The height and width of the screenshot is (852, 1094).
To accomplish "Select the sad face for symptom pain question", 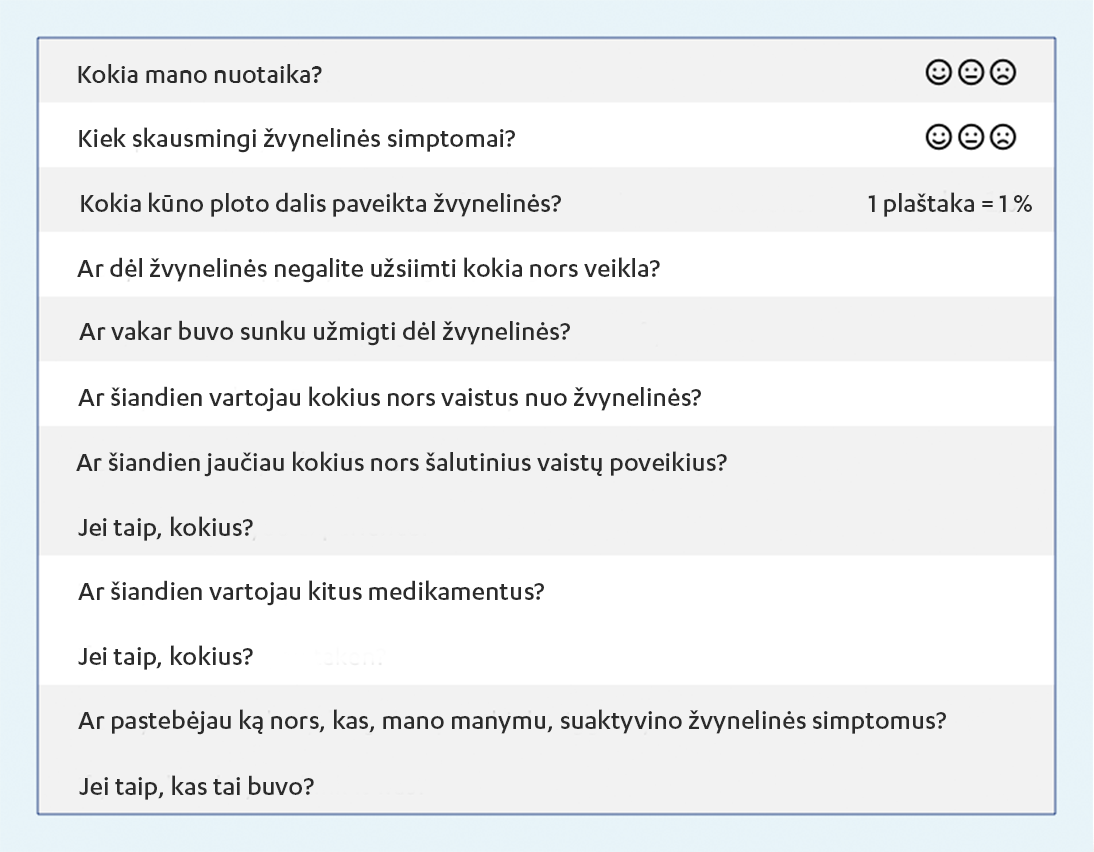I will pos(1002,137).
